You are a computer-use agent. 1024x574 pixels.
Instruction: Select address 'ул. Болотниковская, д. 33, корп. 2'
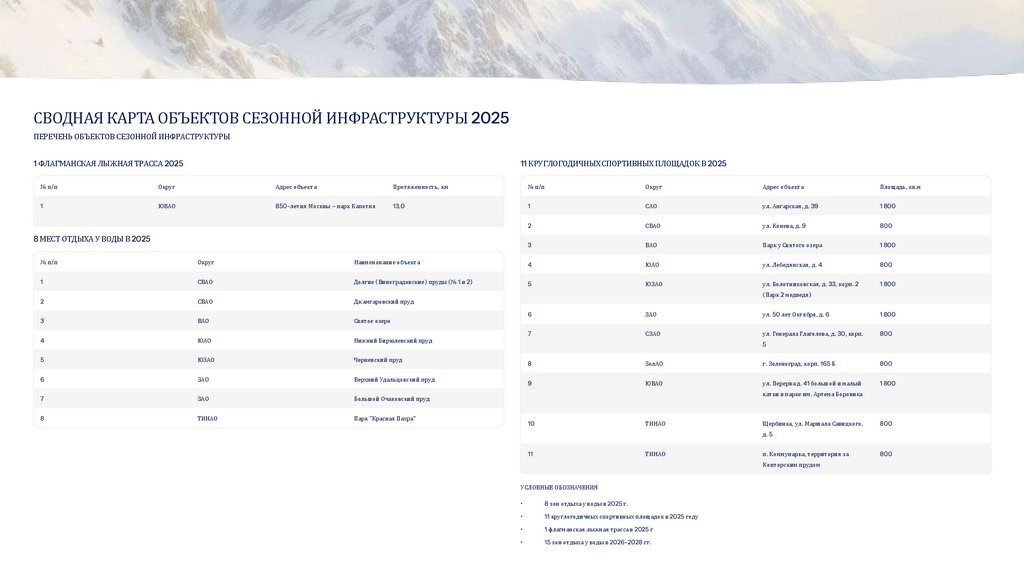pyautogui.click(x=810, y=284)
